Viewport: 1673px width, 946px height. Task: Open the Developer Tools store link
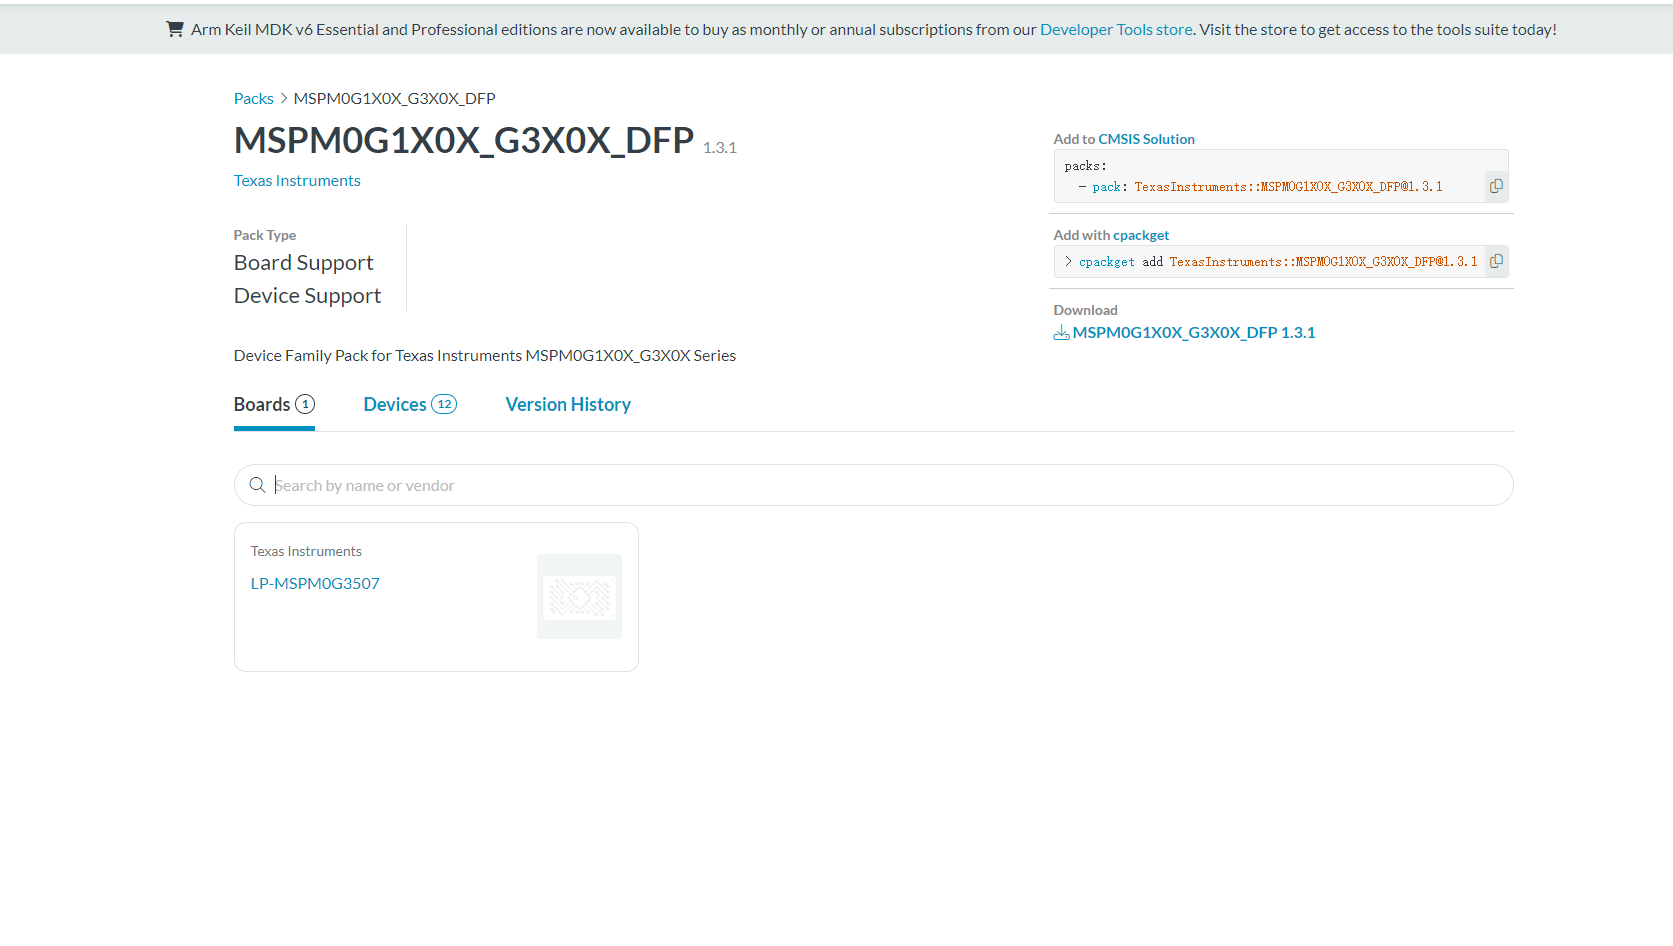click(1116, 29)
